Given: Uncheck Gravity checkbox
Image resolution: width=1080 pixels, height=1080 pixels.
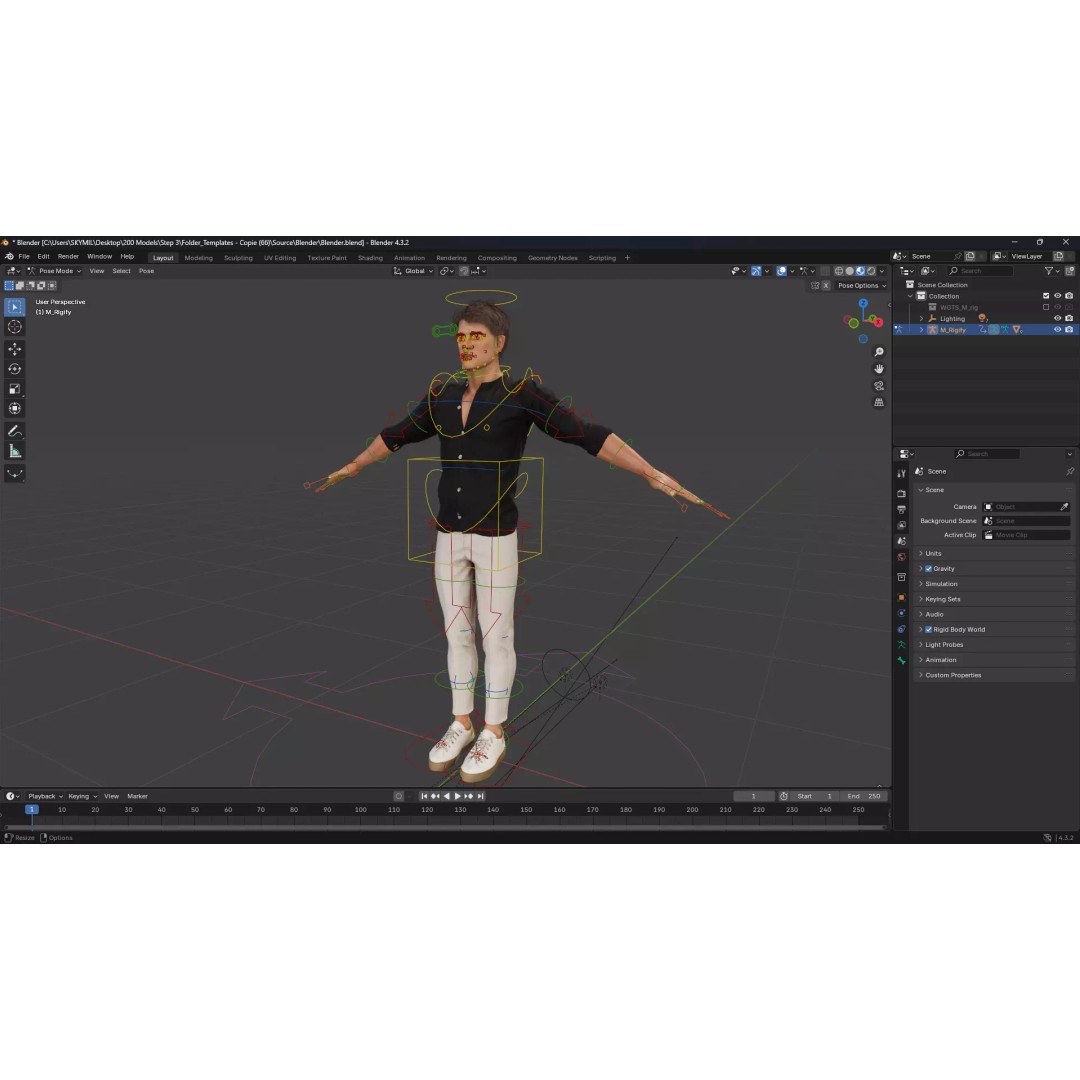Looking at the screenshot, I should 928,569.
